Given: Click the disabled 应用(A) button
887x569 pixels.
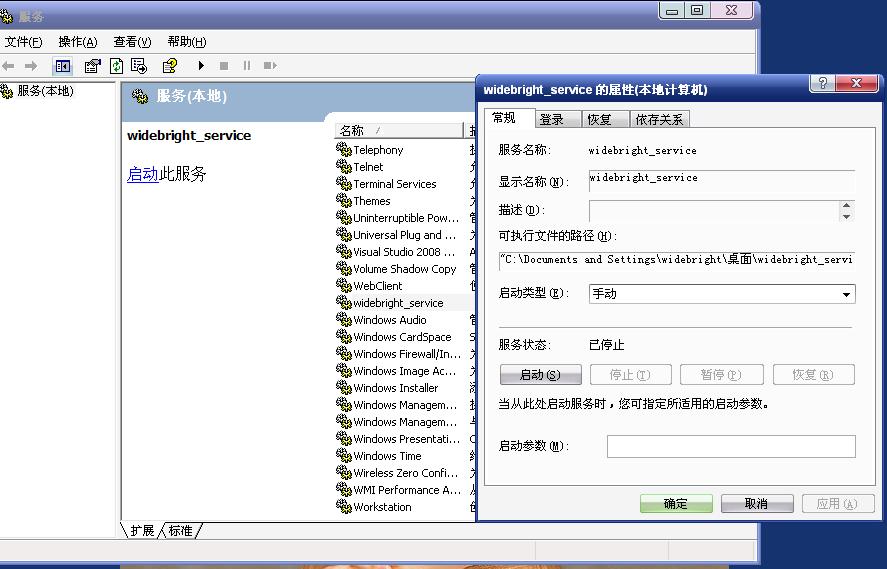Looking at the screenshot, I should point(838,504).
